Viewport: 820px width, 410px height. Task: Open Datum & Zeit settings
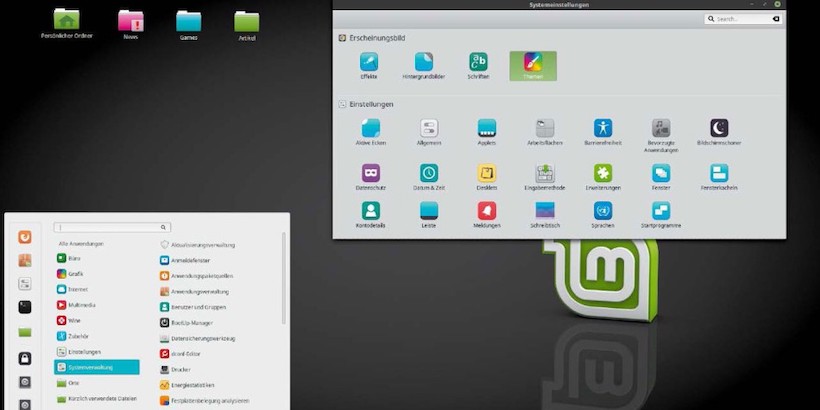(429, 177)
